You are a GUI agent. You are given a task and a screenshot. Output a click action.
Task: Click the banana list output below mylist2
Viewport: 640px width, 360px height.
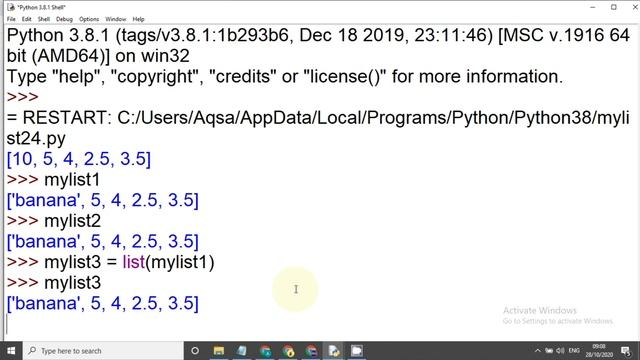[x=102, y=241]
